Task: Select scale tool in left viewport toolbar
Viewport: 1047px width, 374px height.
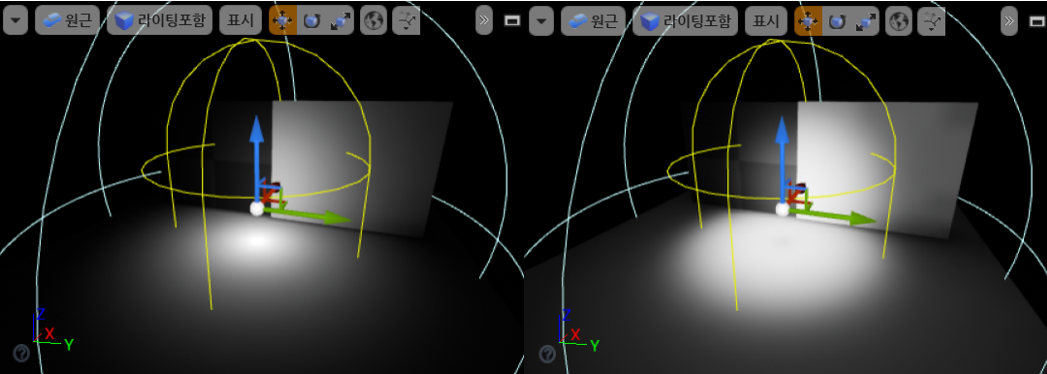Action: pyautogui.click(x=341, y=21)
